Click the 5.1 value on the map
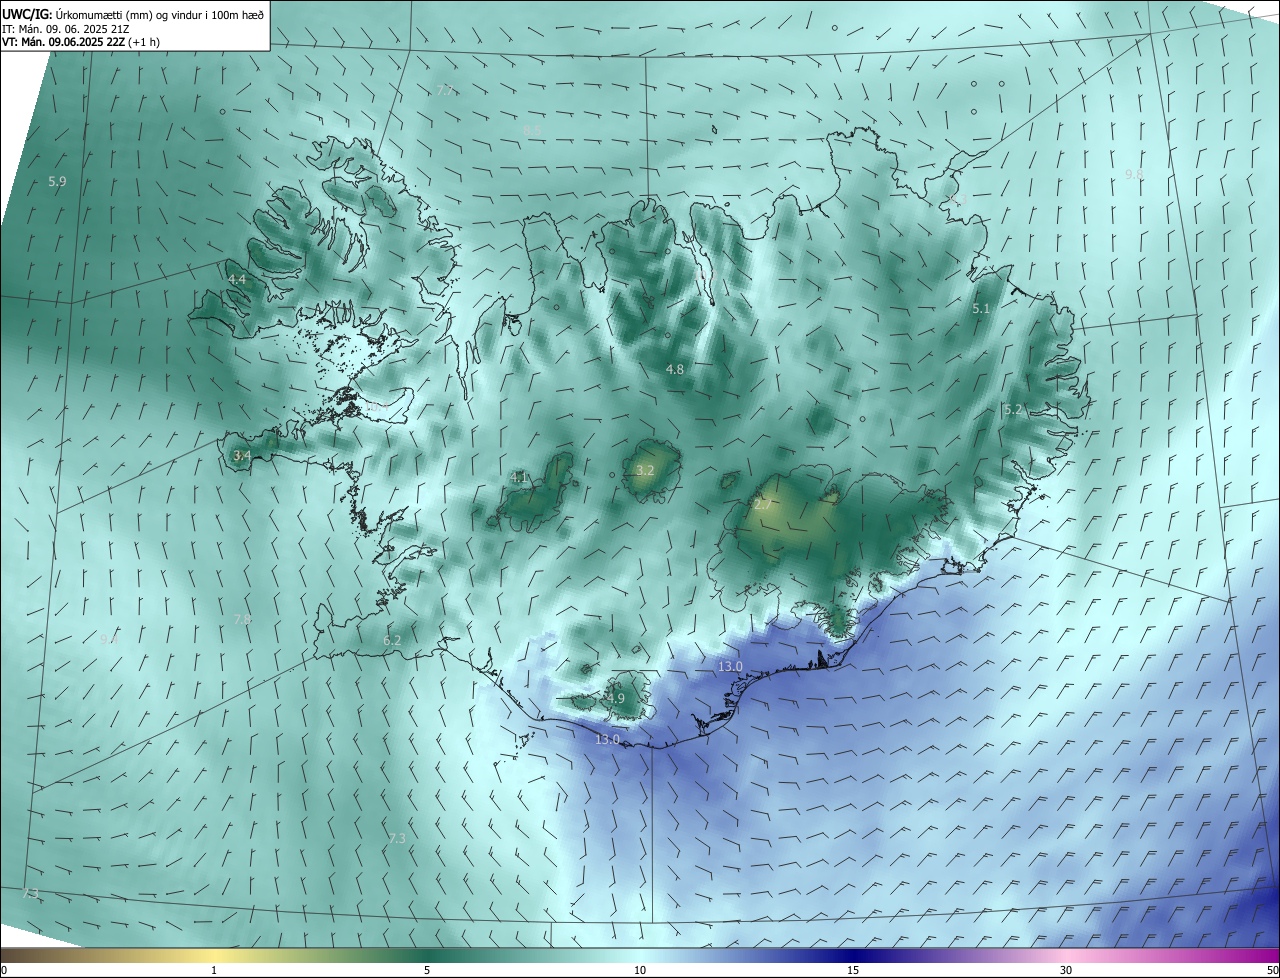The width and height of the screenshot is (1280, 978). point(981,309)
